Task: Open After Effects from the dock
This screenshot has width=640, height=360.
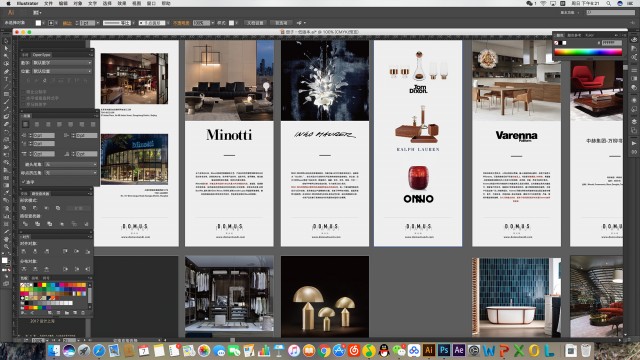Action: coord(459,350)
